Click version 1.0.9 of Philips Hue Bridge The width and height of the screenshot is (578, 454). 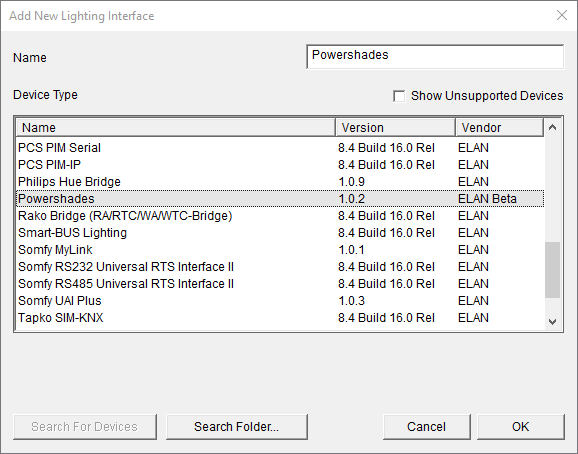pos(352,182)
